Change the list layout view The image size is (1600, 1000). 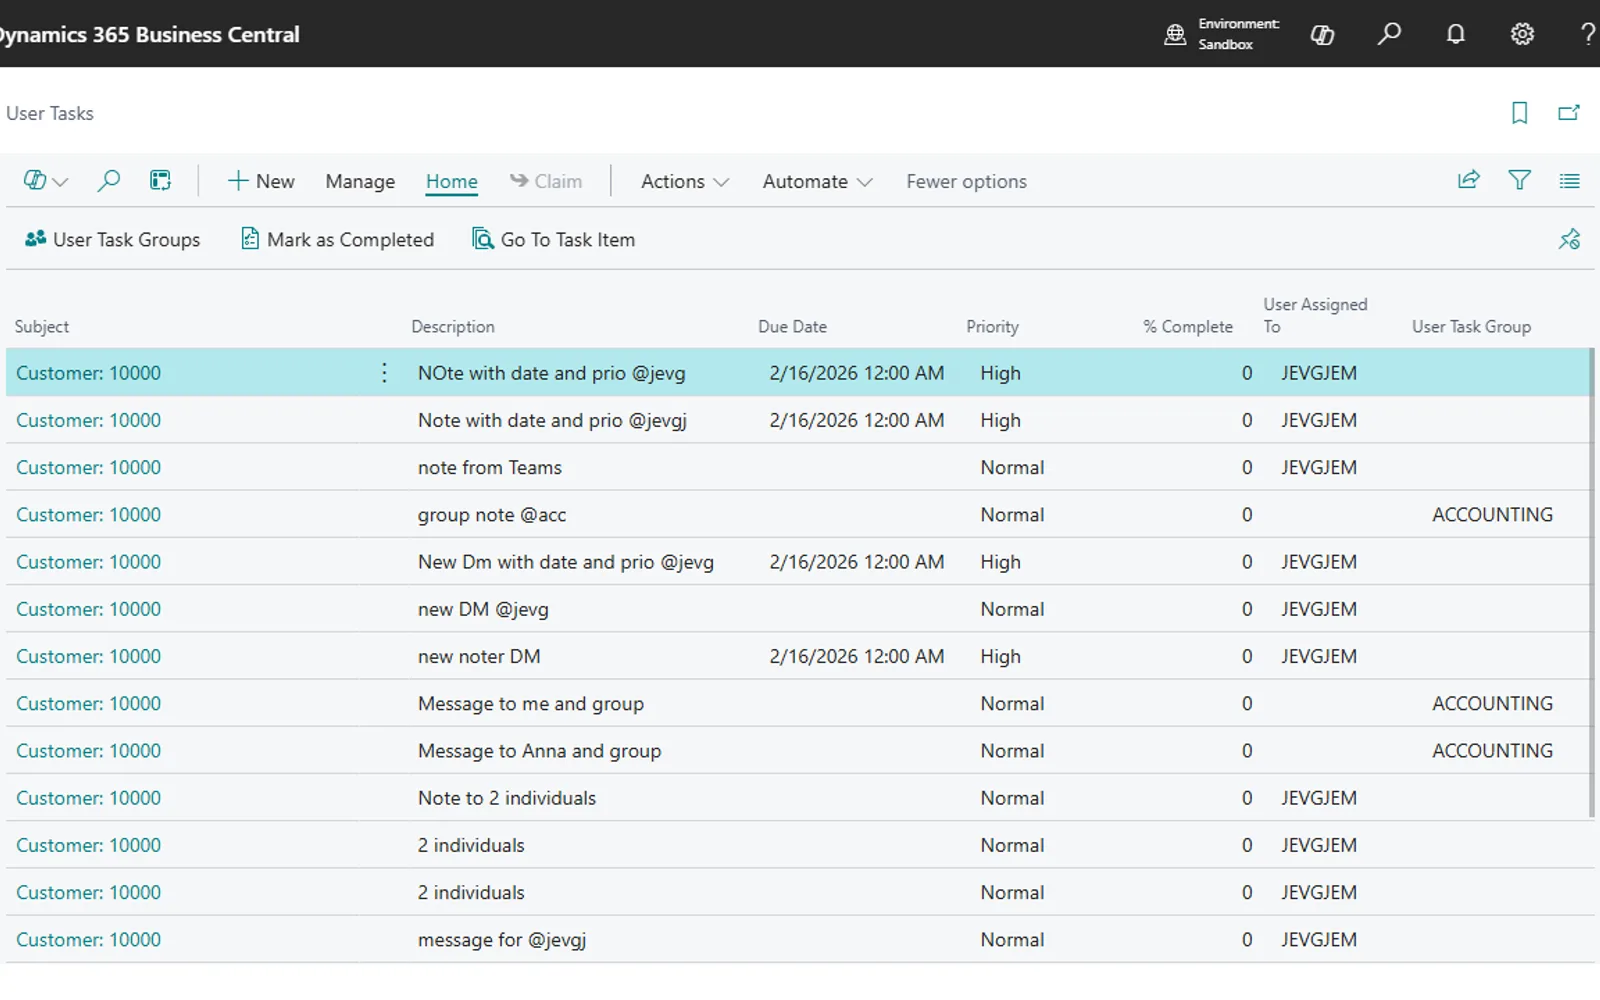[1569, 181]
